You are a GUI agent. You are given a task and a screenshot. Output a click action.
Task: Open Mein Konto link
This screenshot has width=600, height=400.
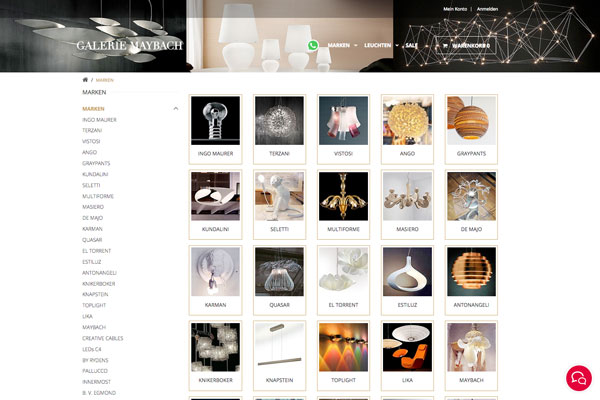pyautogui.click(x=455, y=9)
